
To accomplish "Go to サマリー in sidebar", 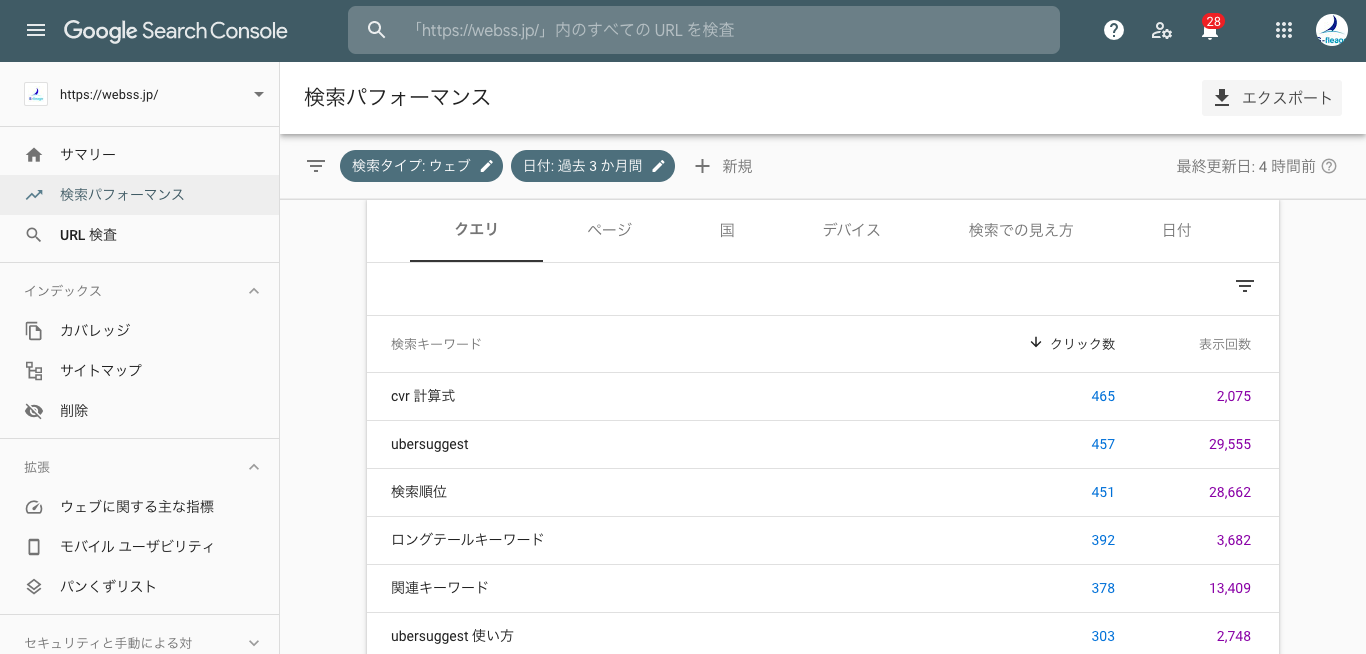I will [139, 155].
